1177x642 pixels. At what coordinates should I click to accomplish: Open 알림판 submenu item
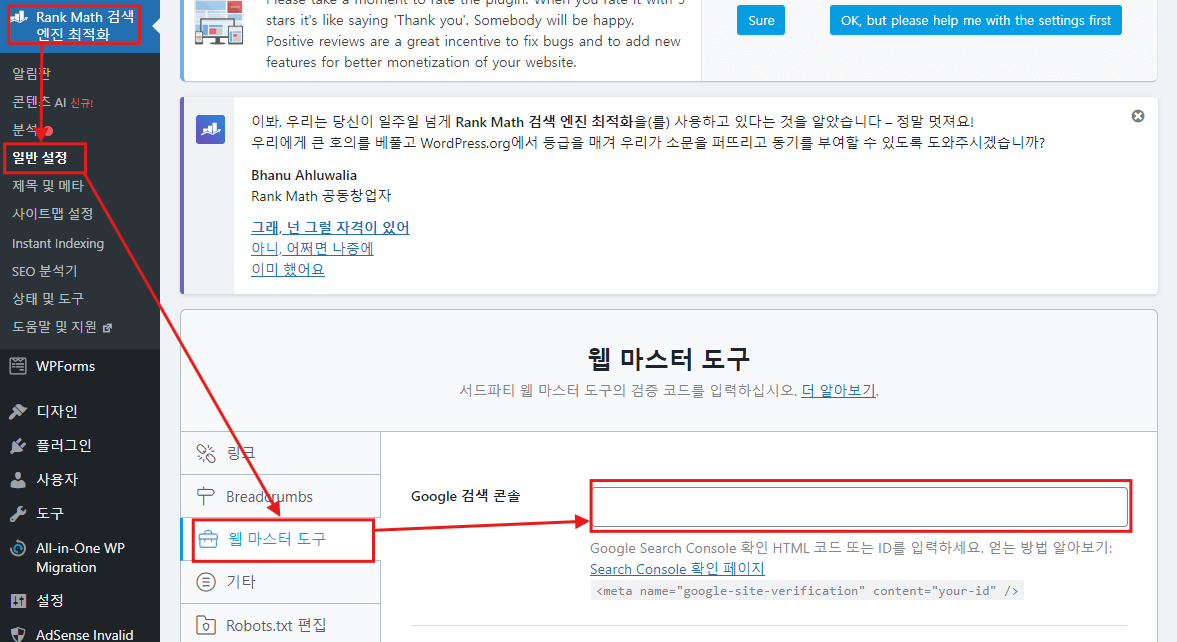32,74
